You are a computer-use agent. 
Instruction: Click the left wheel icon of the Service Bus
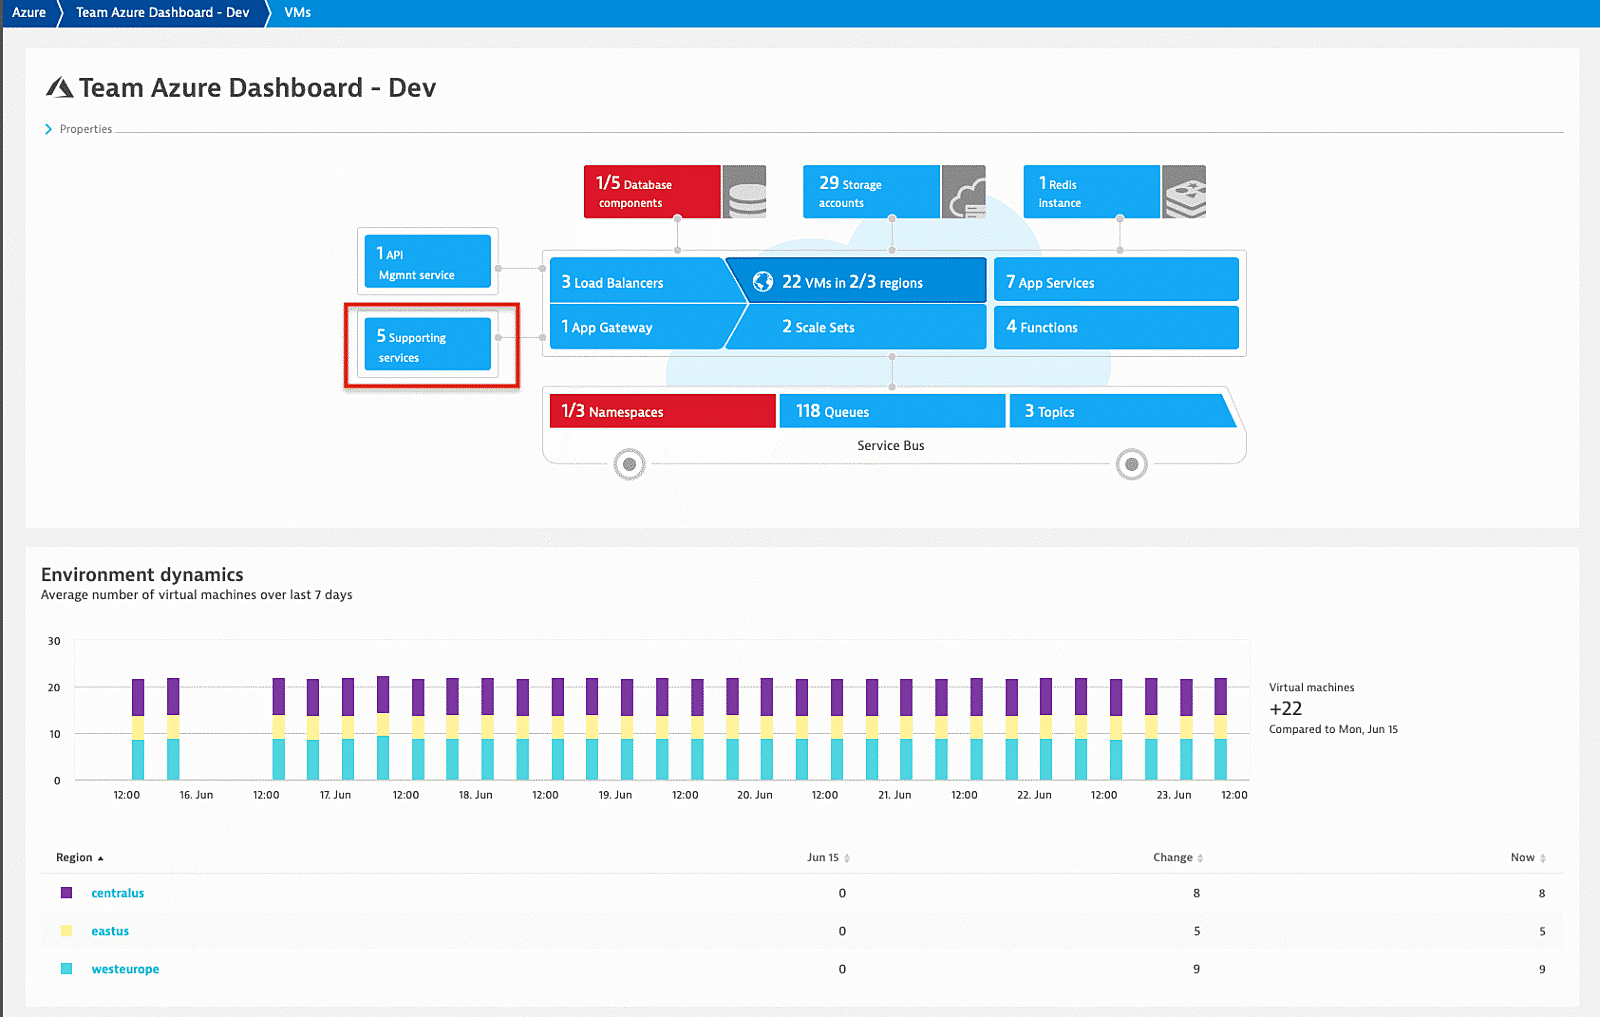pos(629,463)
